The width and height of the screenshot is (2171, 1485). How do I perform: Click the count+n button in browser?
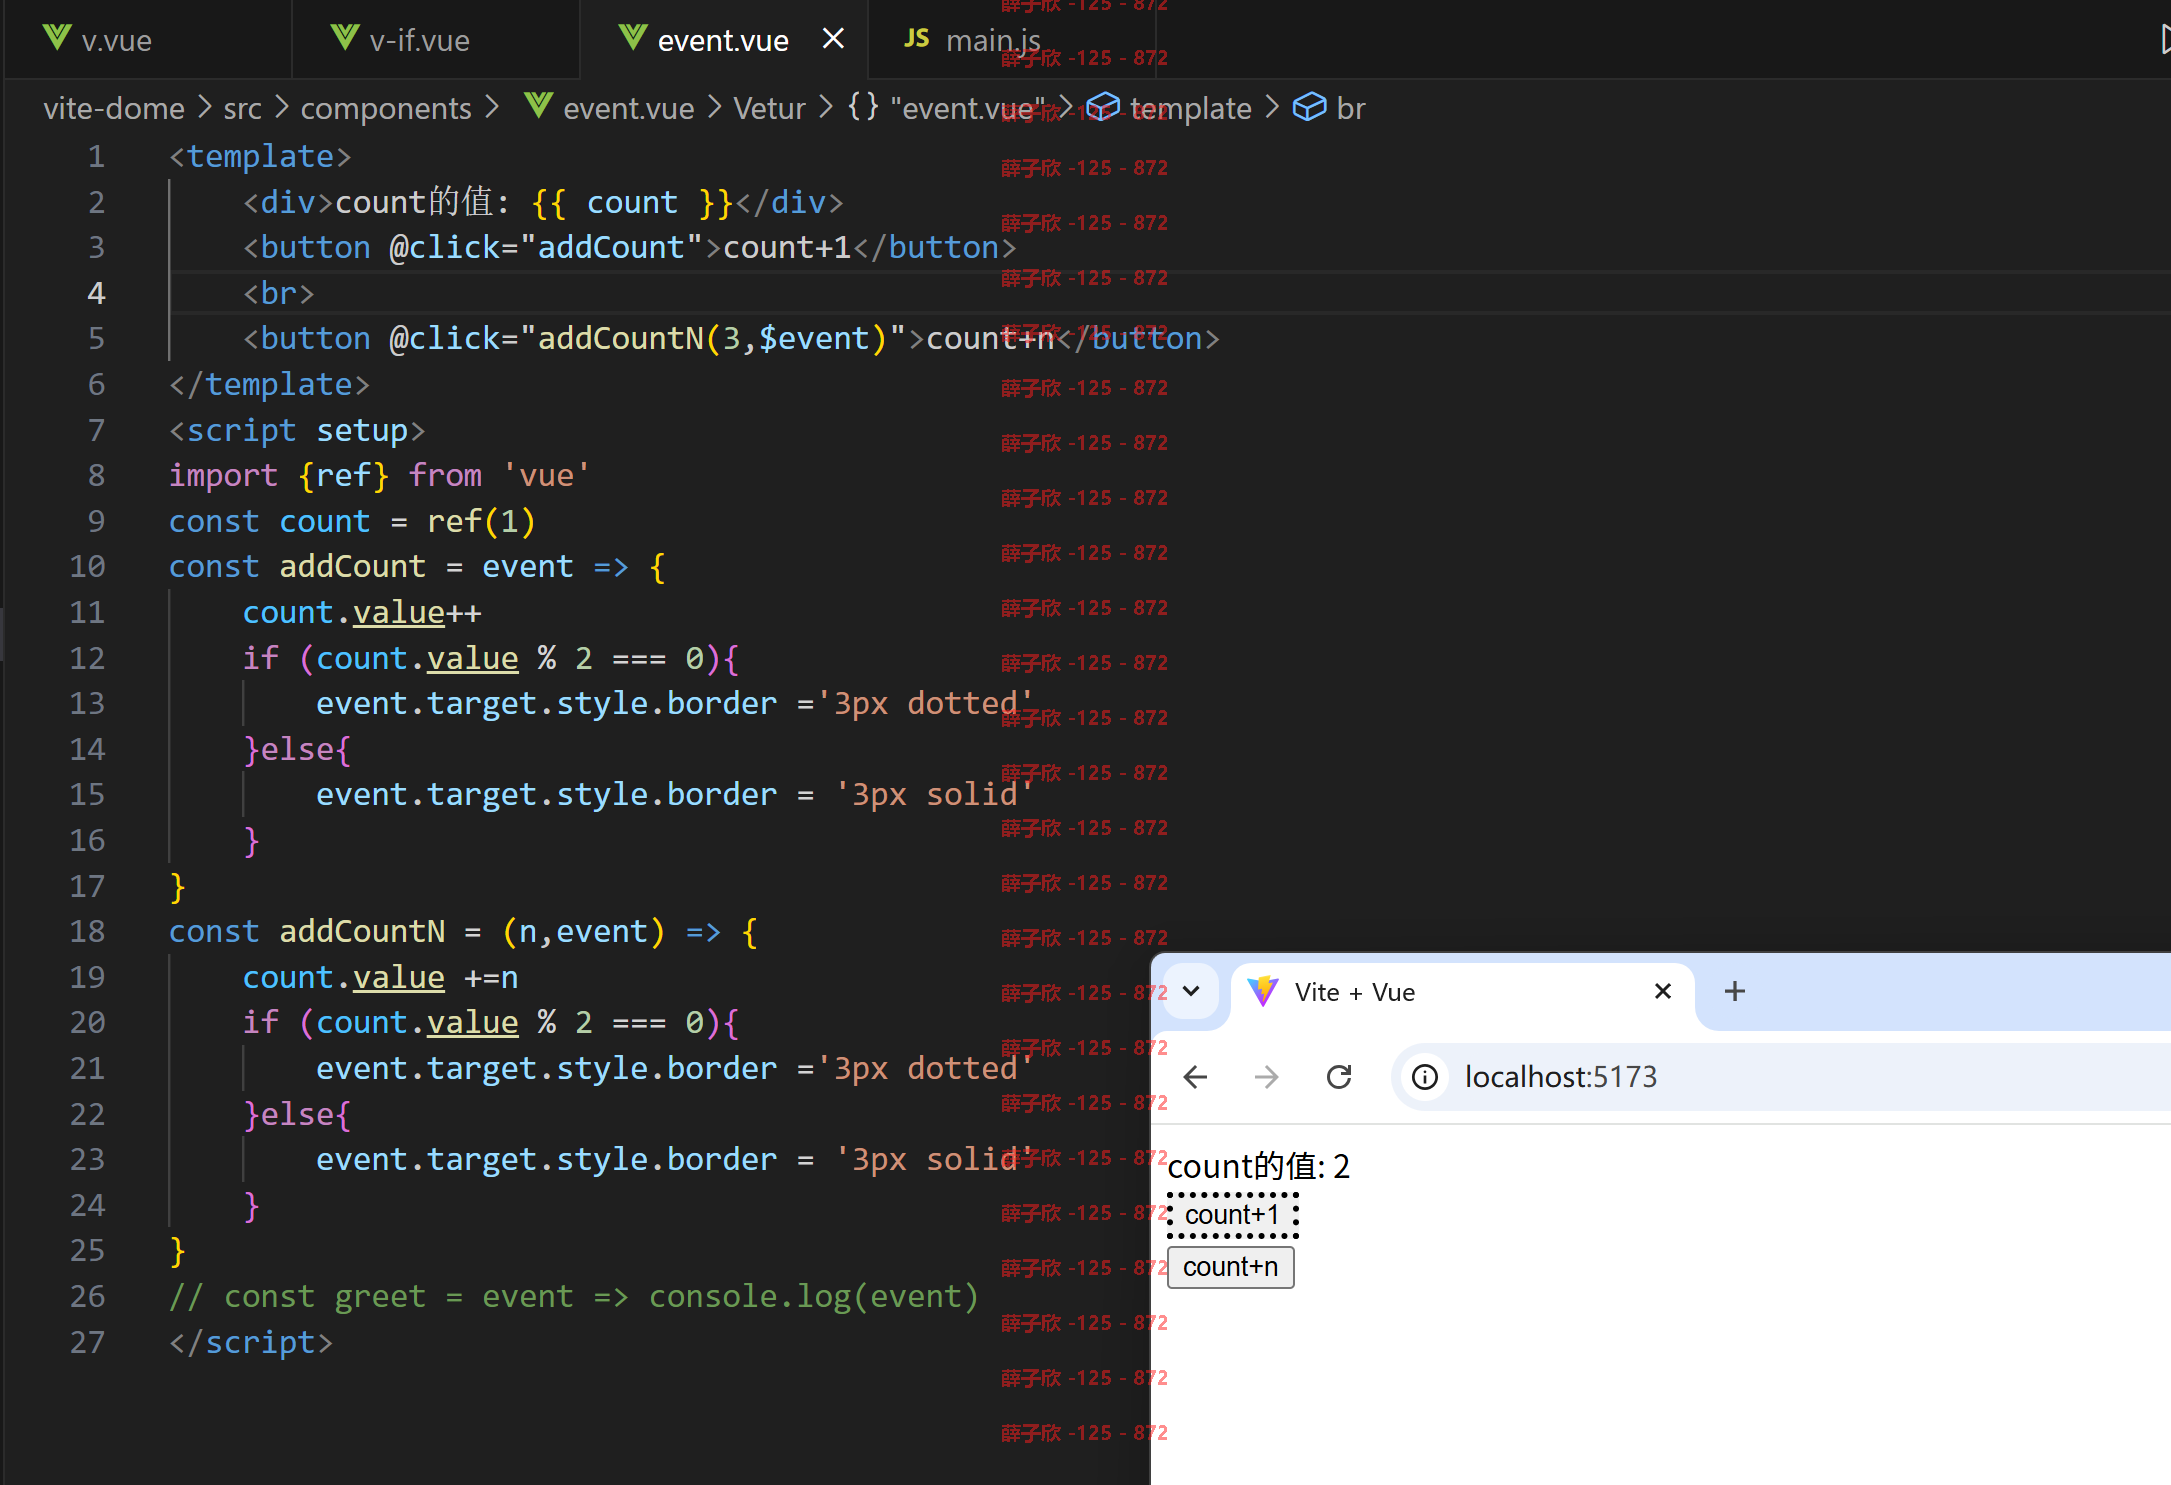(1231, 1267)
